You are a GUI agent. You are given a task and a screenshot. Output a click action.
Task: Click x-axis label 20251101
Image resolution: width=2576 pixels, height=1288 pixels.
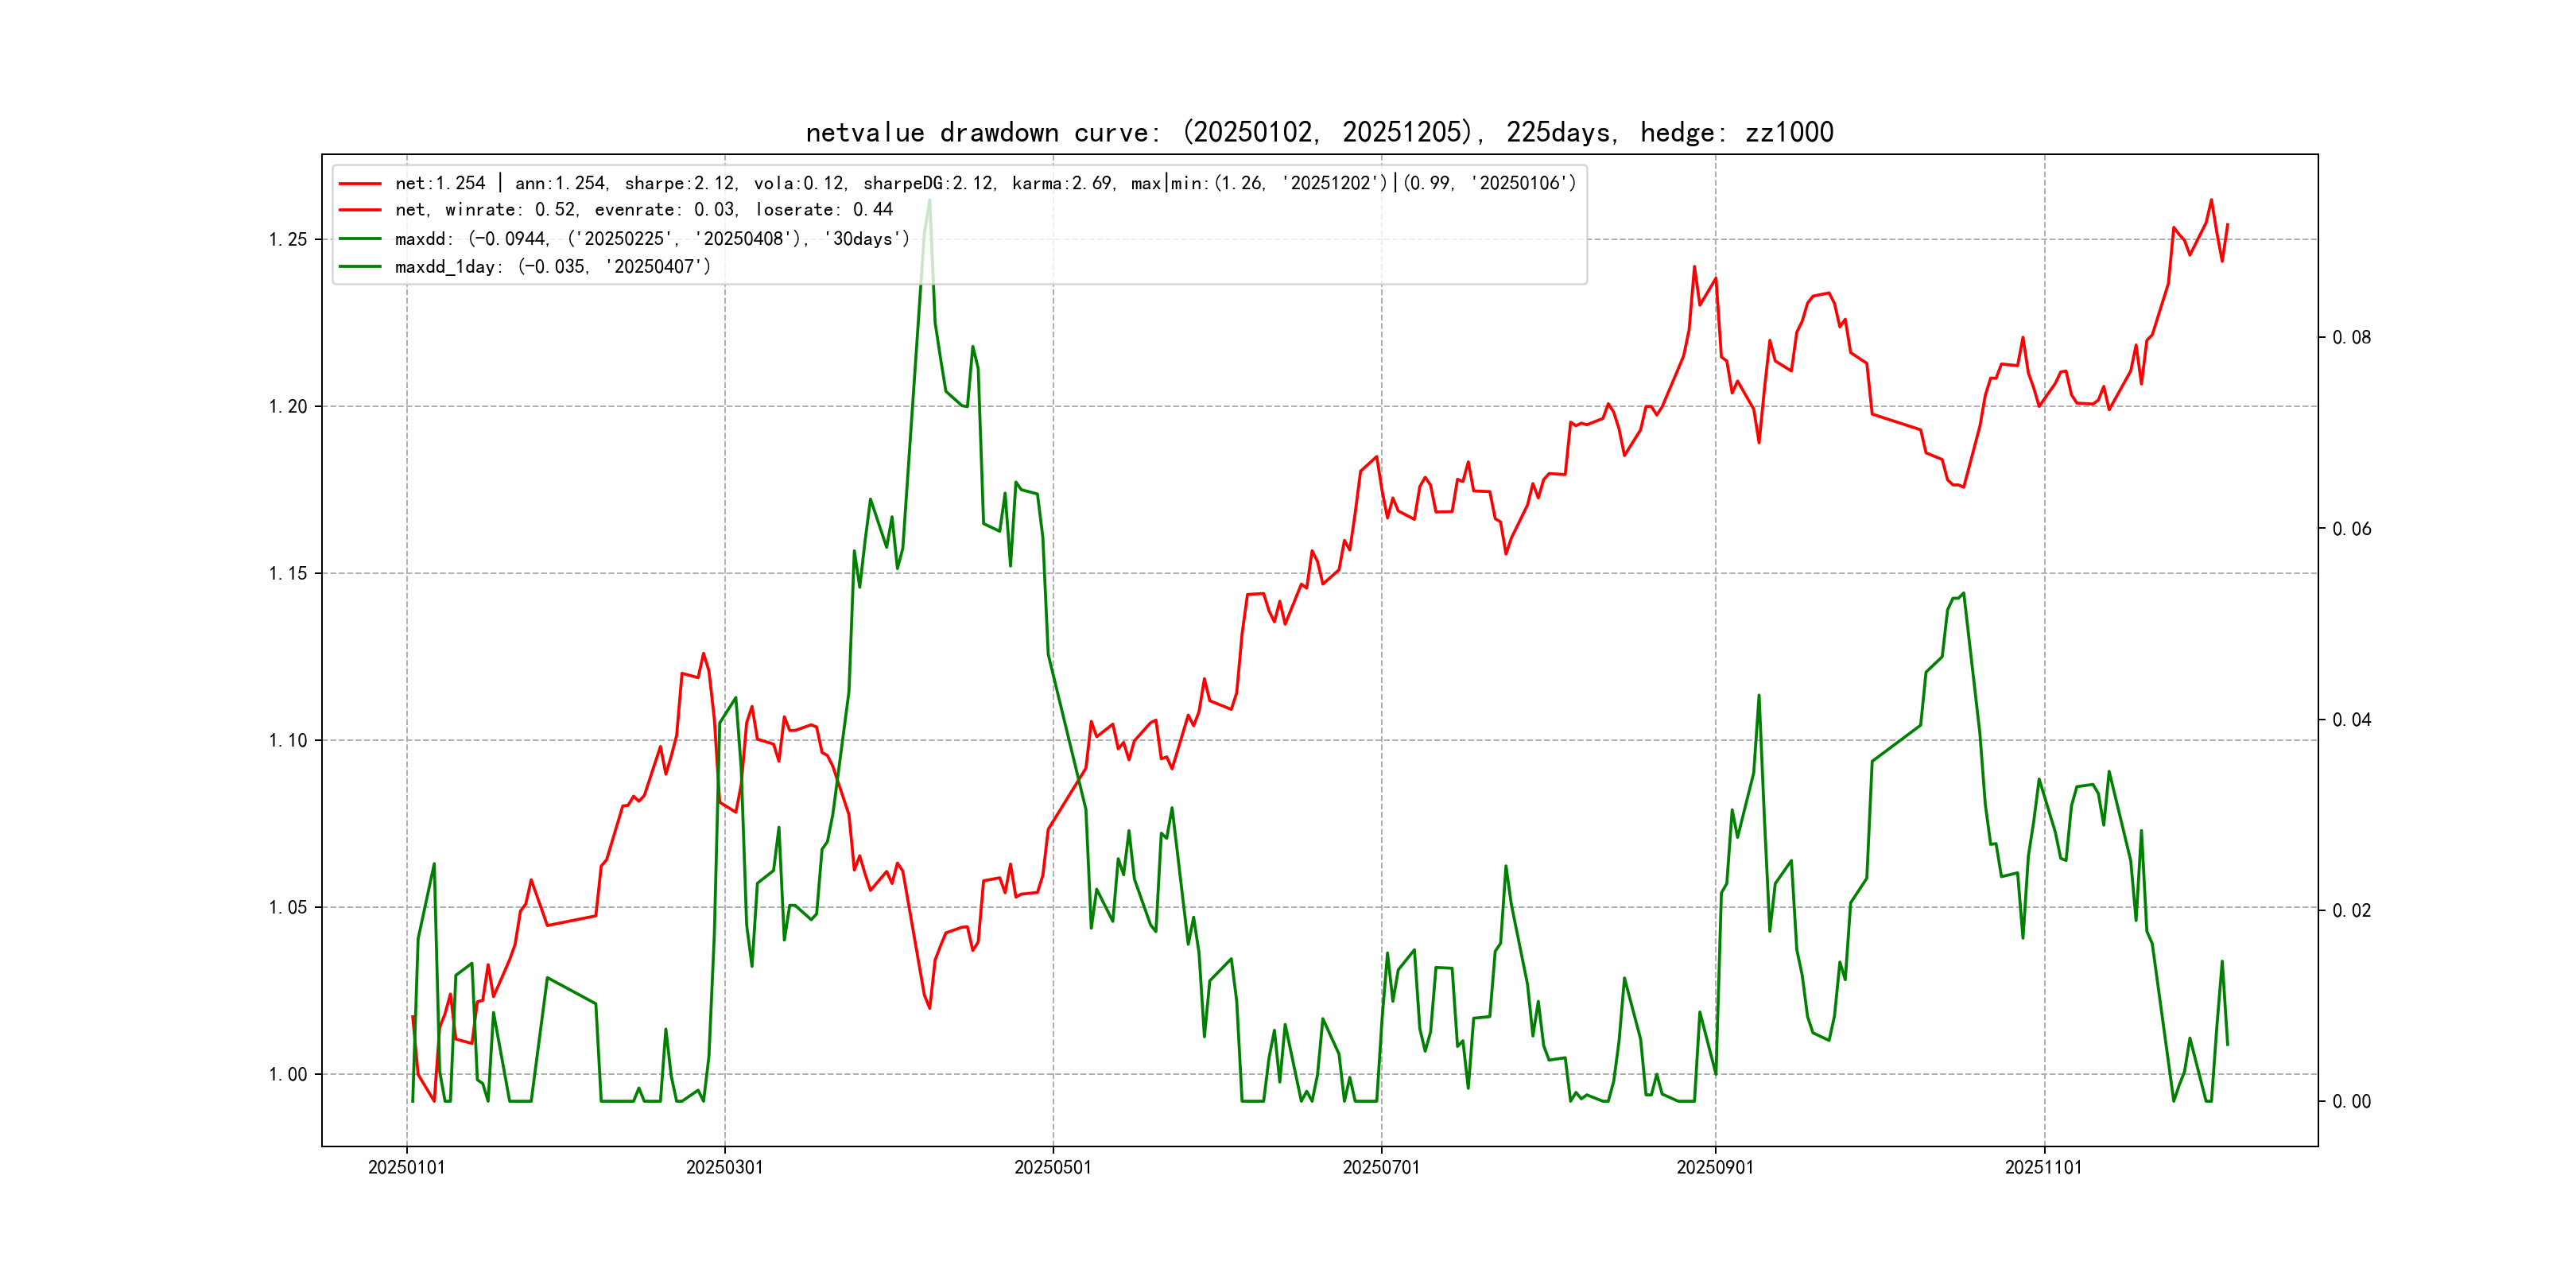tap(2043, 1168)
